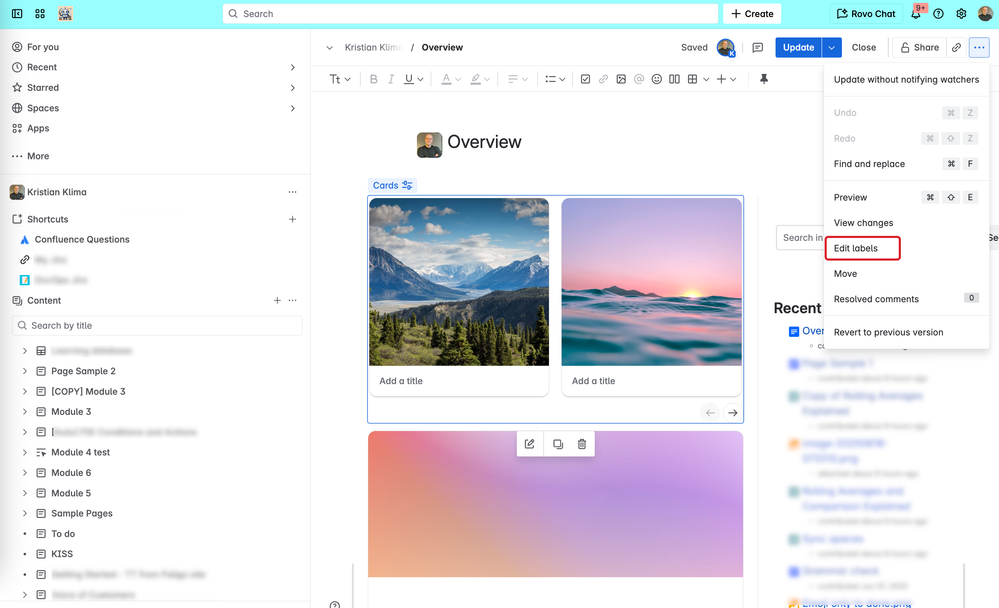The height and width of the screenshot is (608, 999).
Task: Insert an action item checkbox
Action: (586, 79)
